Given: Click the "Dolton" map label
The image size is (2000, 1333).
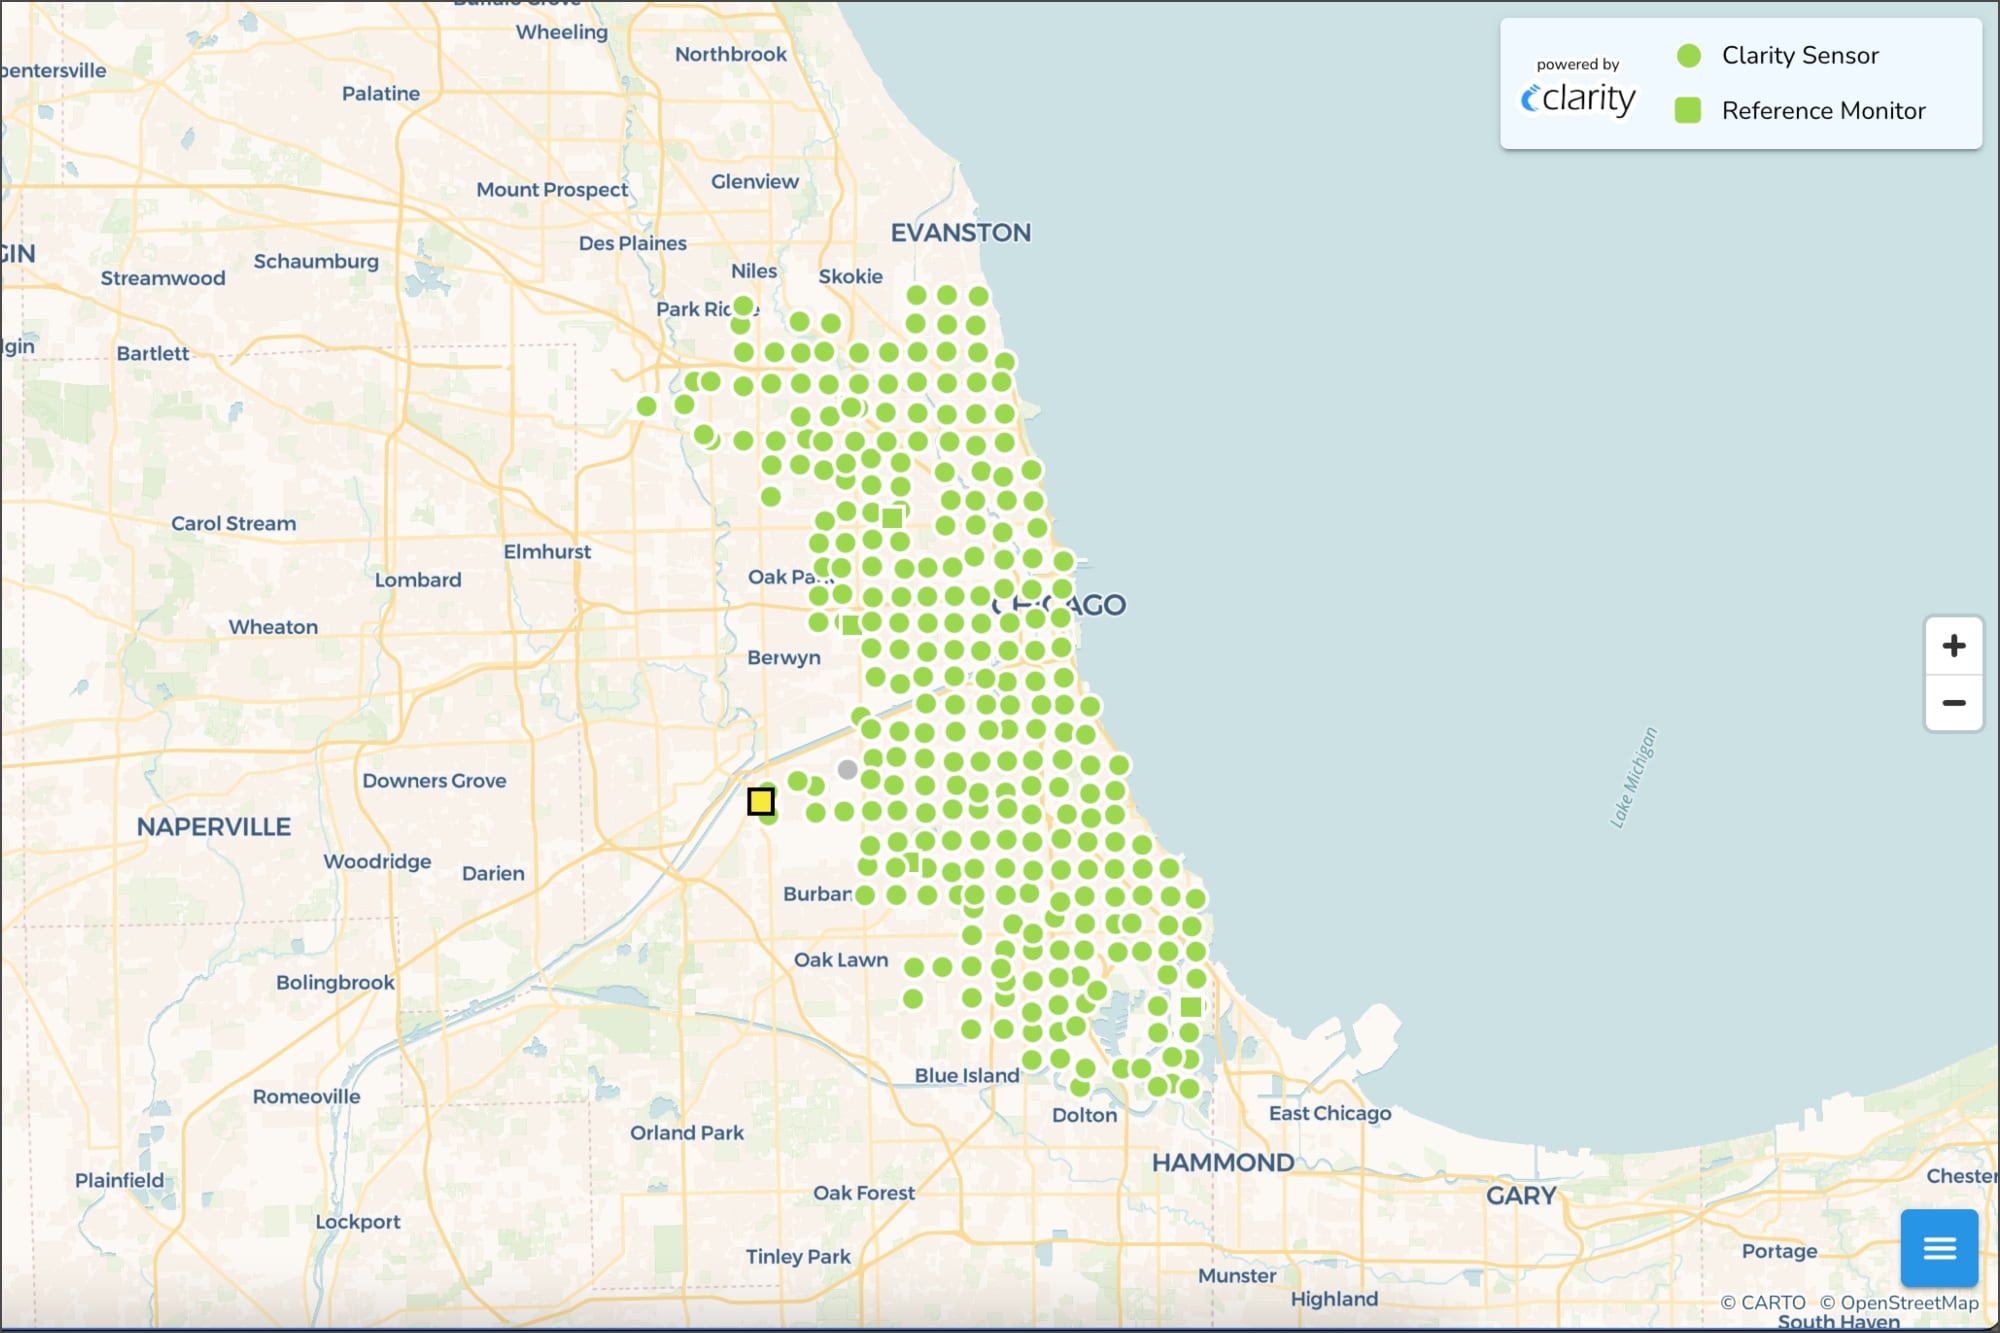Looking at the screenshot, I should [x=1084, y=1115].
